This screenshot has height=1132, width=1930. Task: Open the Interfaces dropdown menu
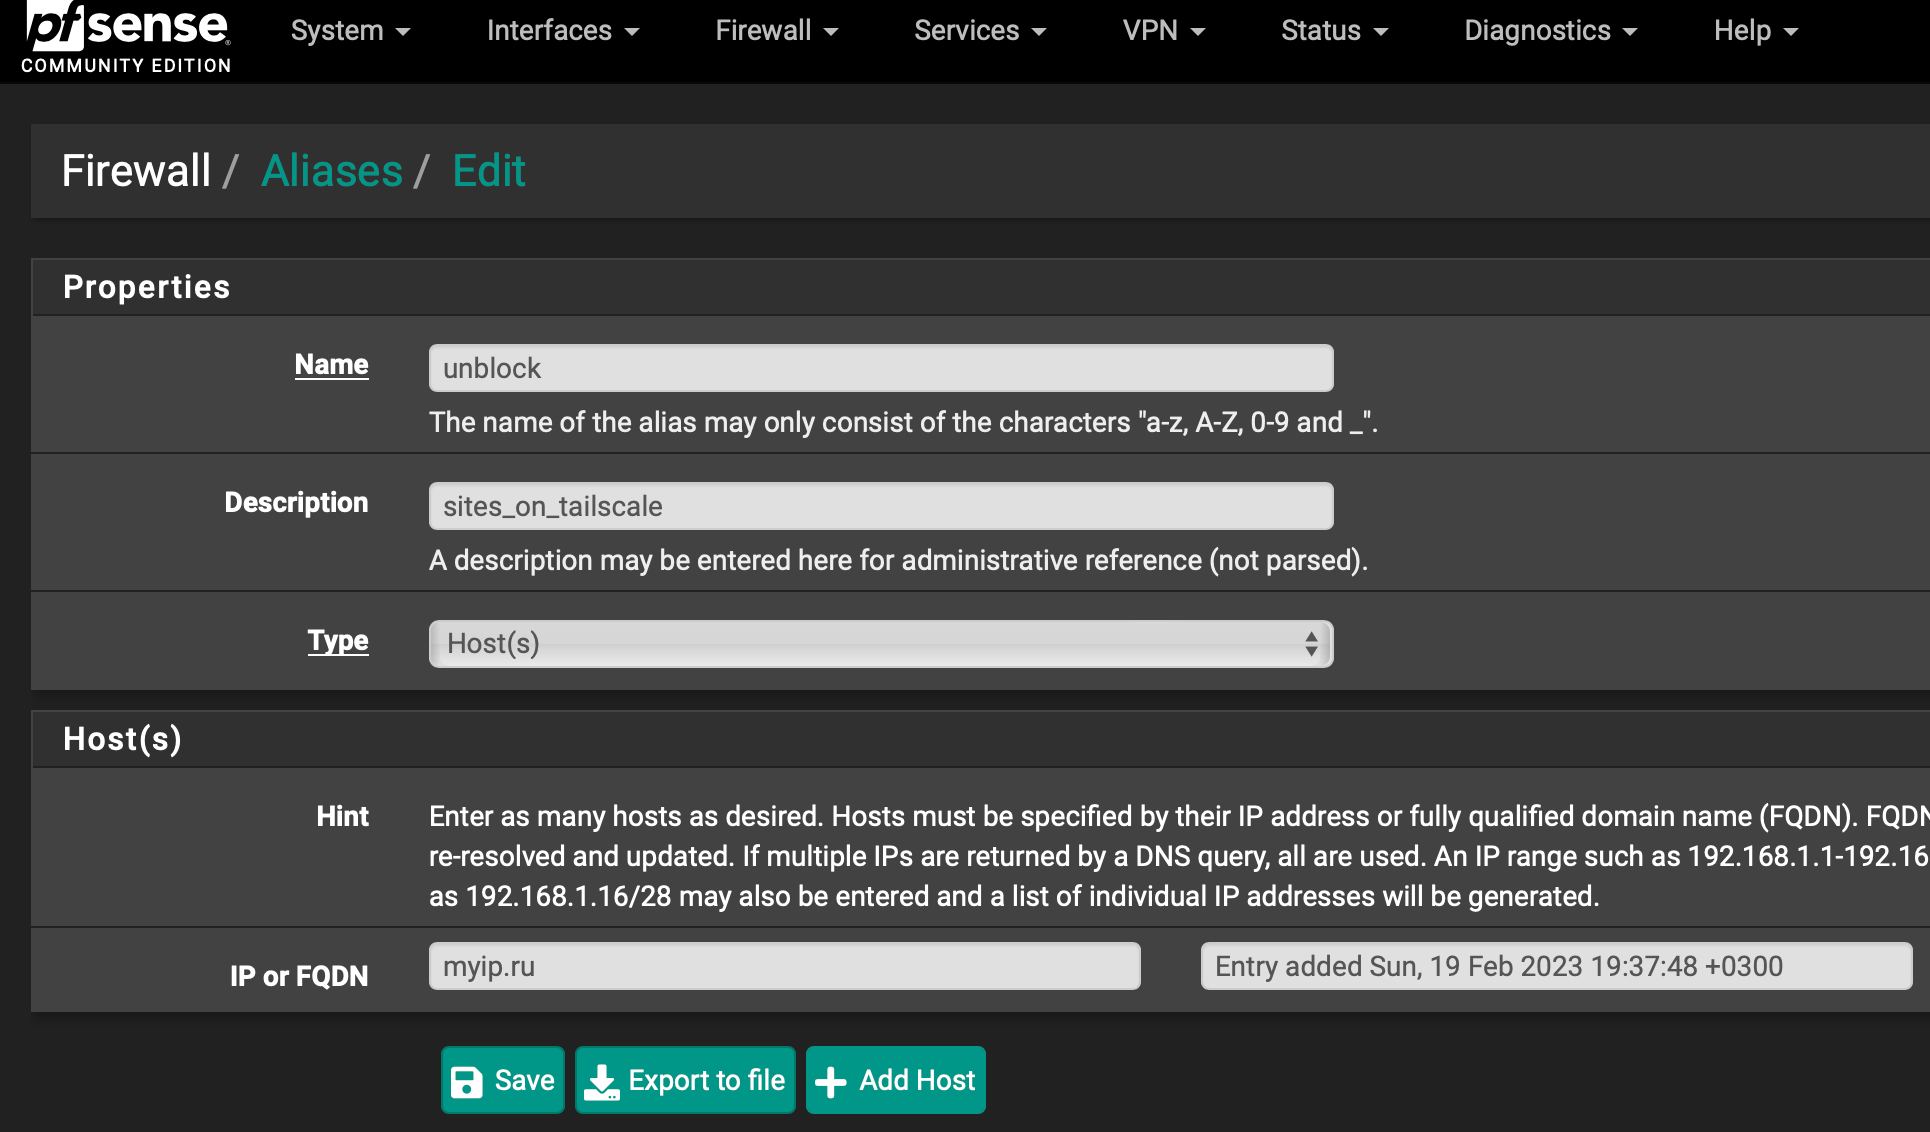pyautogui.click(x=562, y=31)
